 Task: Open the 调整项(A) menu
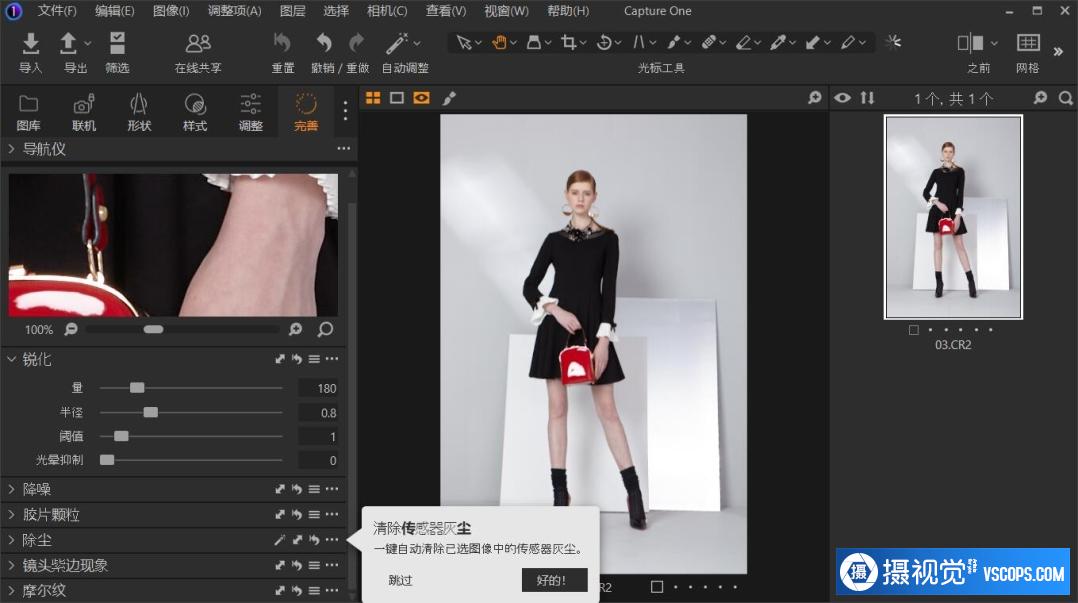pos(234,11)
